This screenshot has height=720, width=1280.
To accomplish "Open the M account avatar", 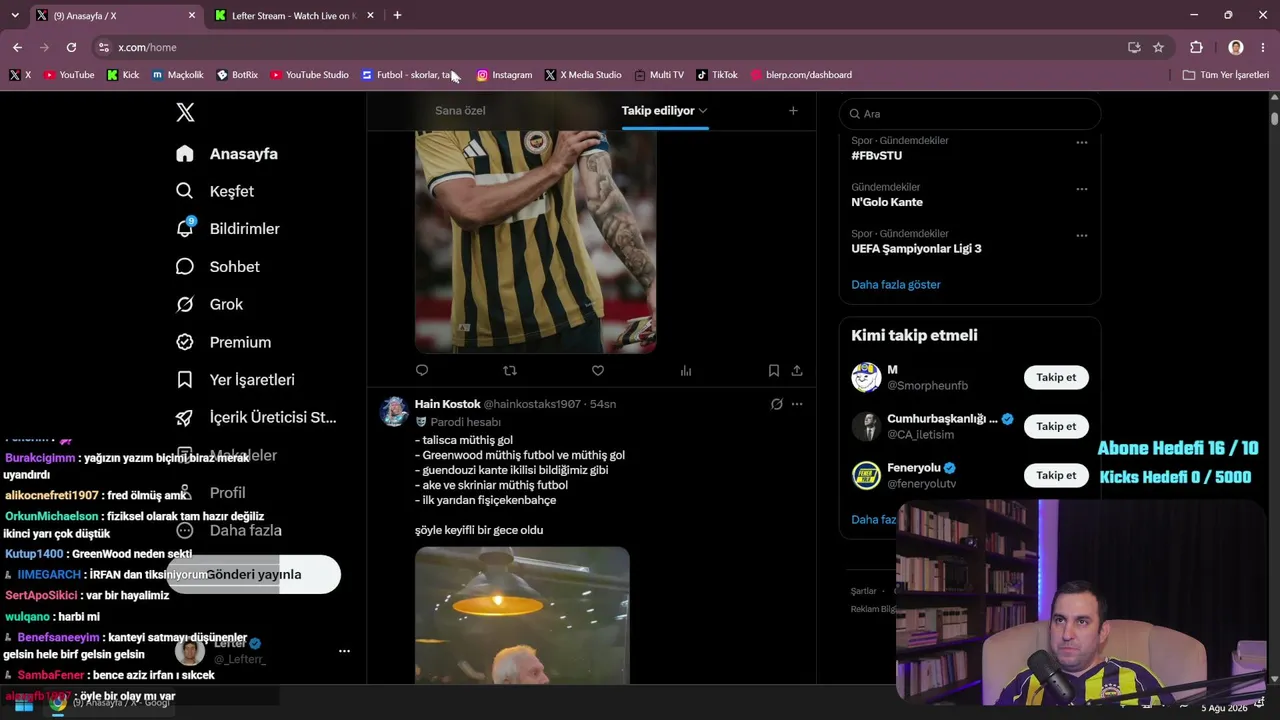I will point(866,377).
